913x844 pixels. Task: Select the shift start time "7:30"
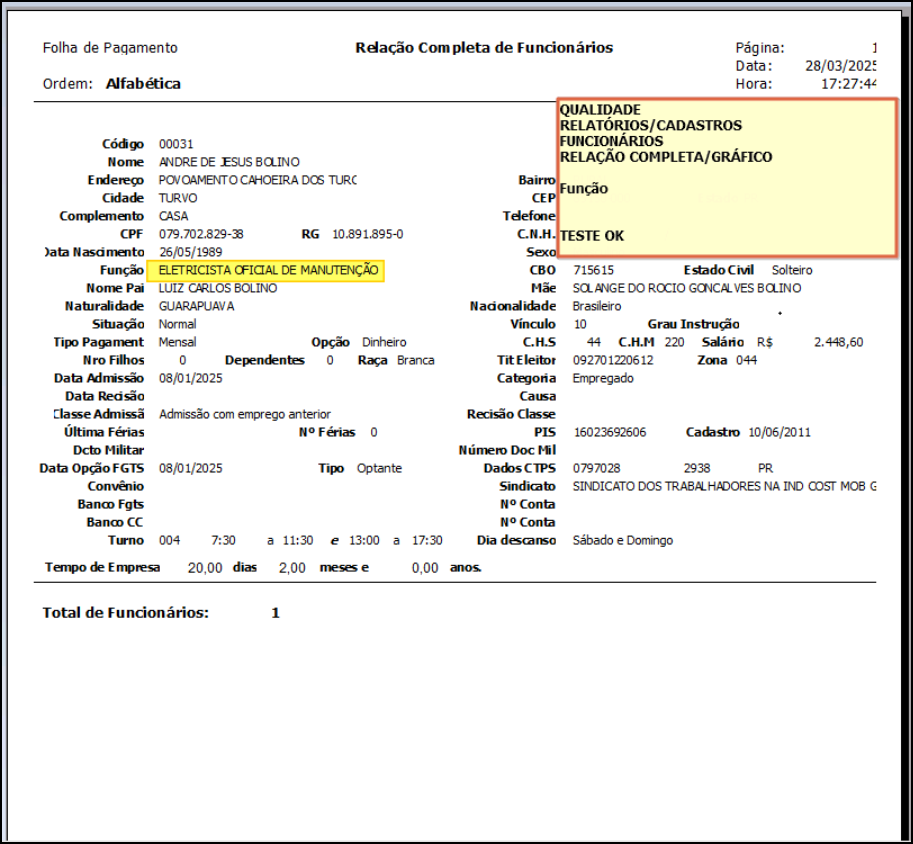(x=224, y=541)
